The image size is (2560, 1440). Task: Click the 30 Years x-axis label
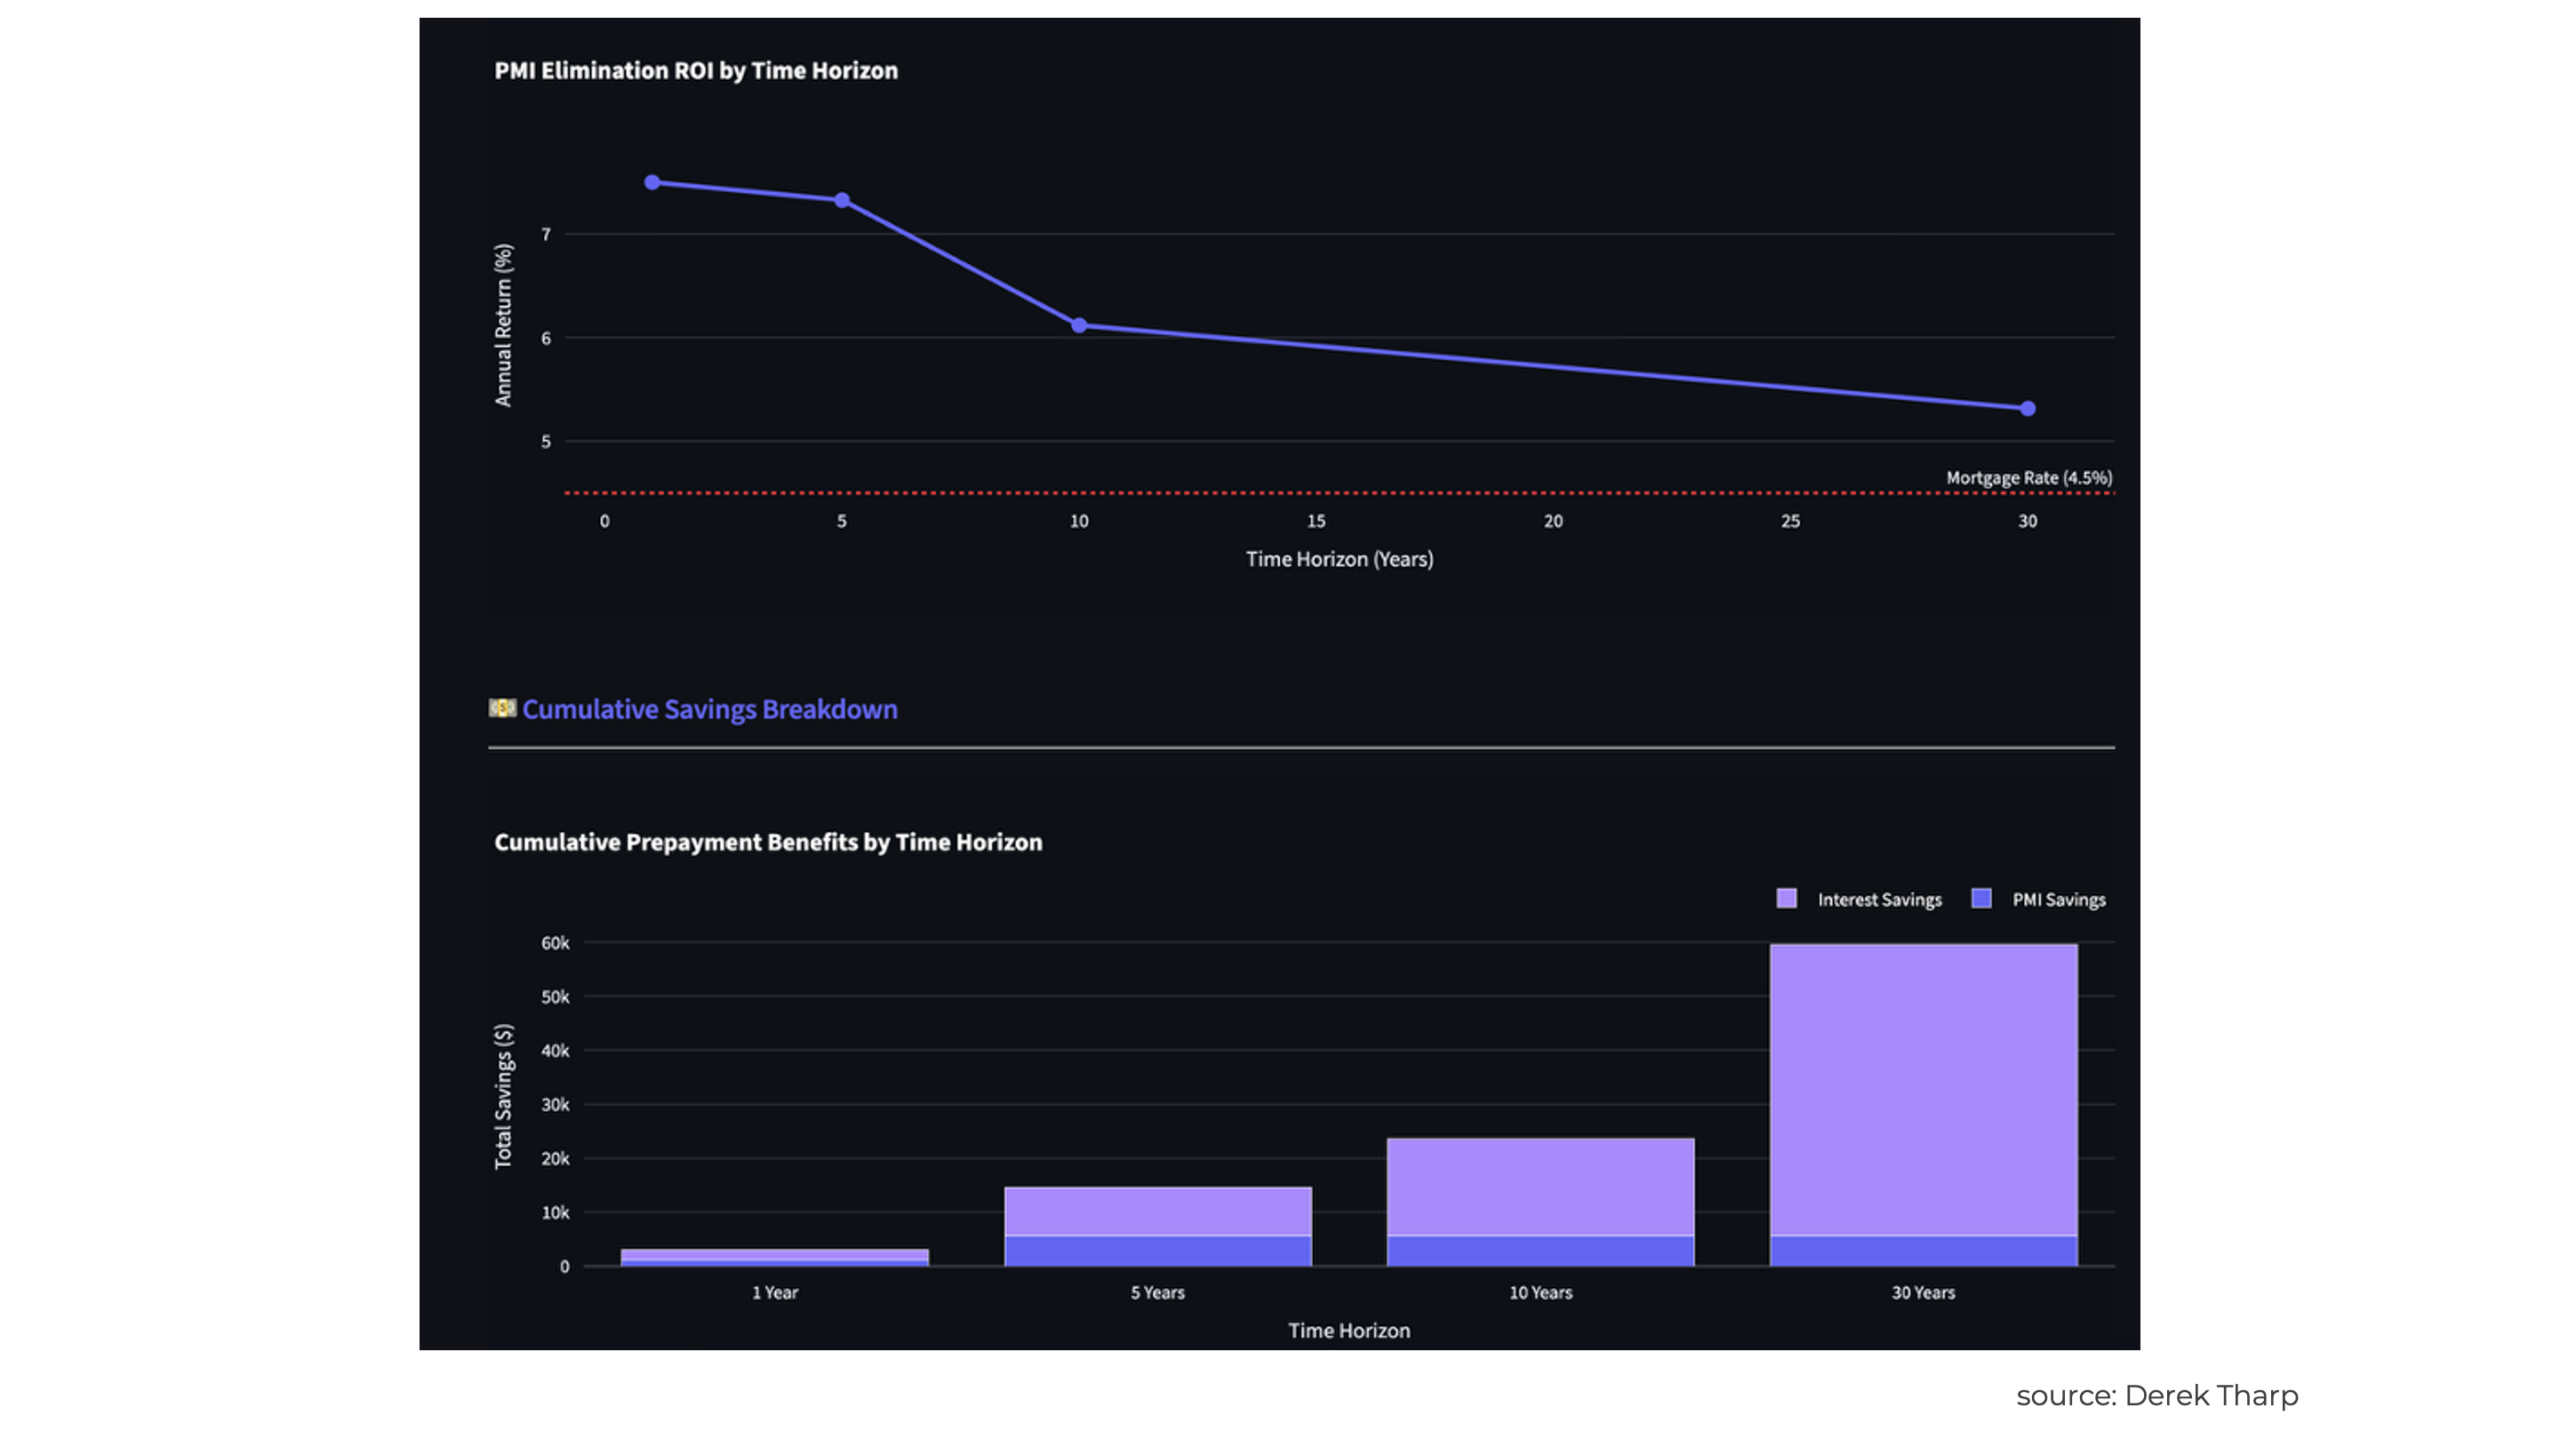click(1922, 1292)
